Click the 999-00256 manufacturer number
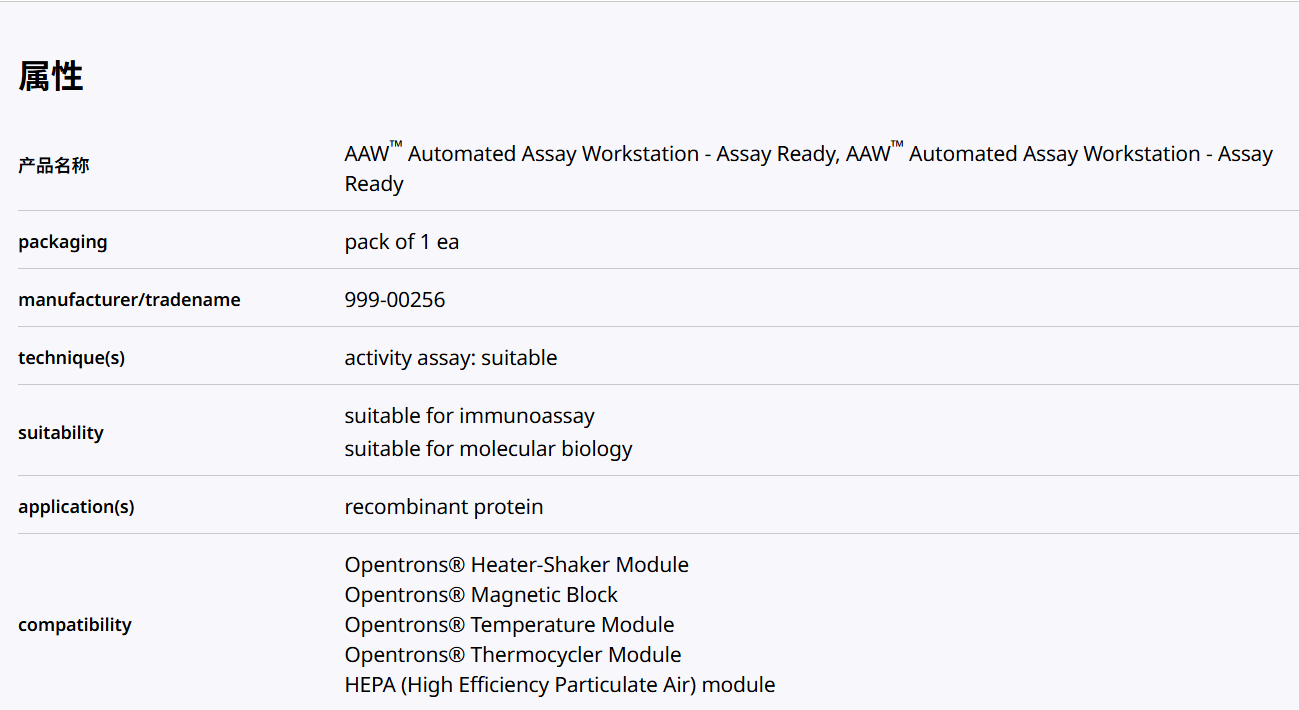Screen dimensions: 1299x710 [x=395, y=300]
